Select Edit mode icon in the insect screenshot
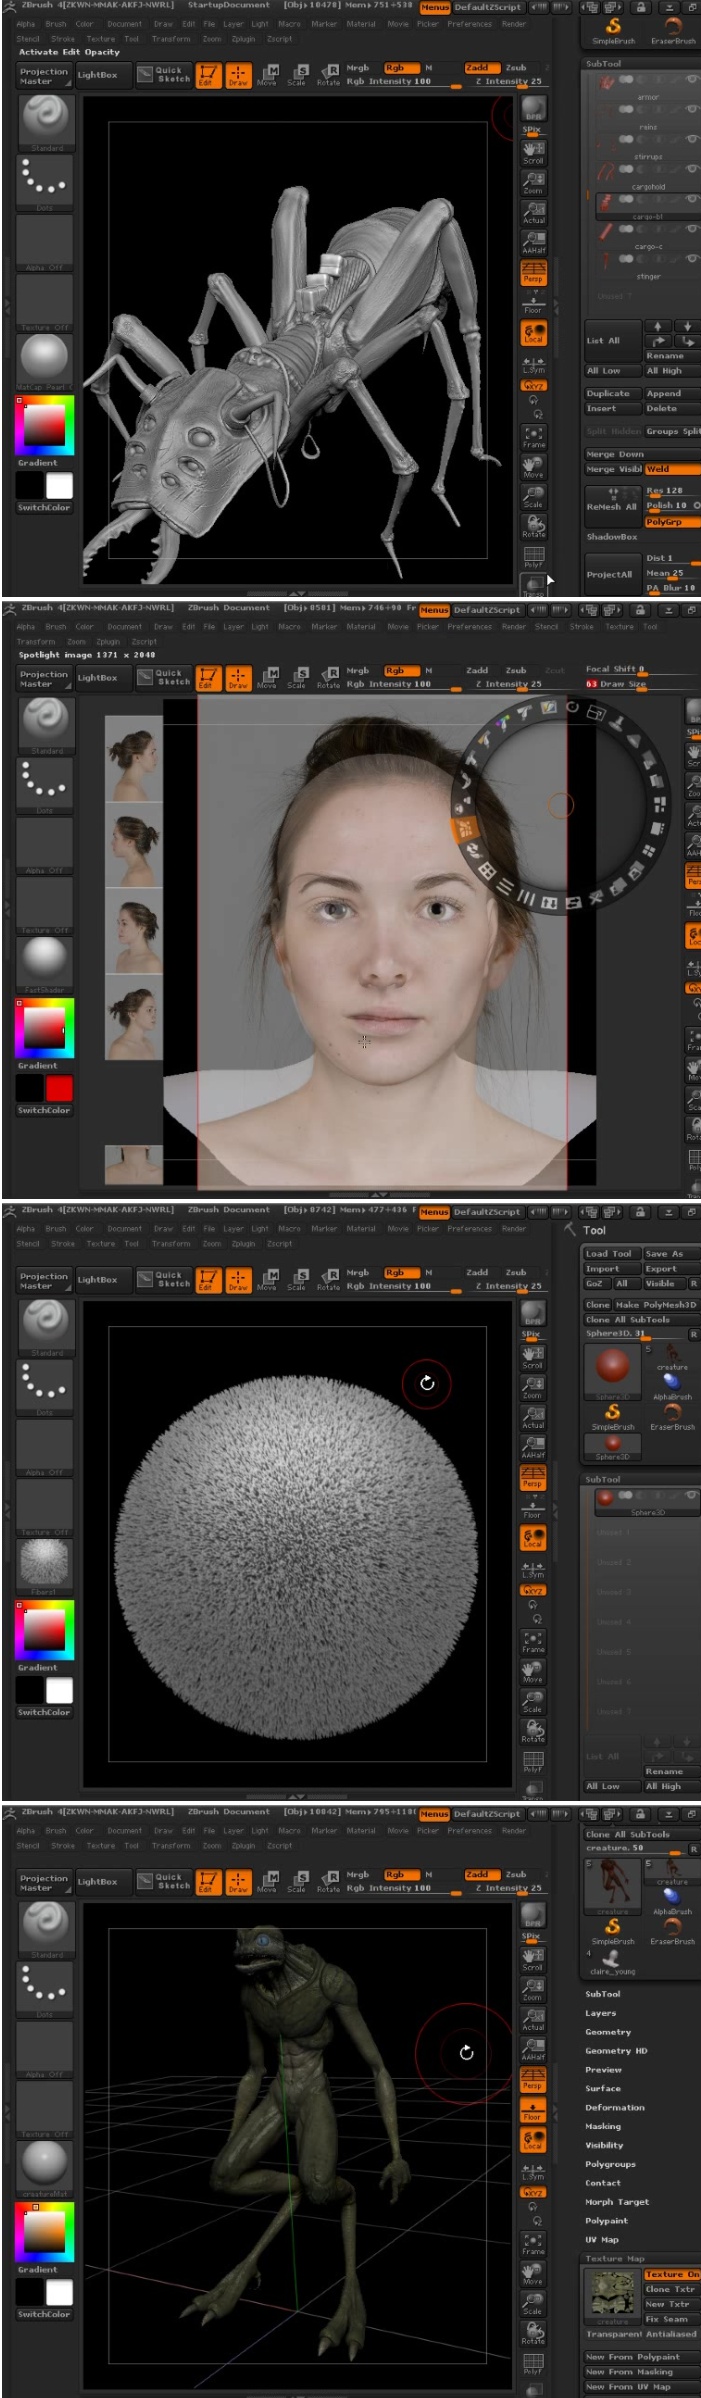Image resolution: width=701 pixels, height=2398 pixels. coord(207,75)
